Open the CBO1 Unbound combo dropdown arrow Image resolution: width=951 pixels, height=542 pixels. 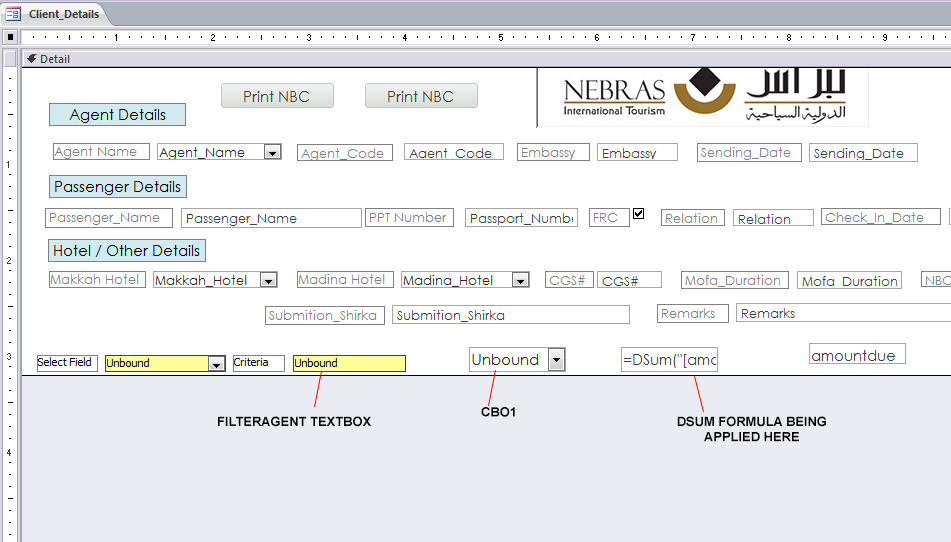point(556,360)
